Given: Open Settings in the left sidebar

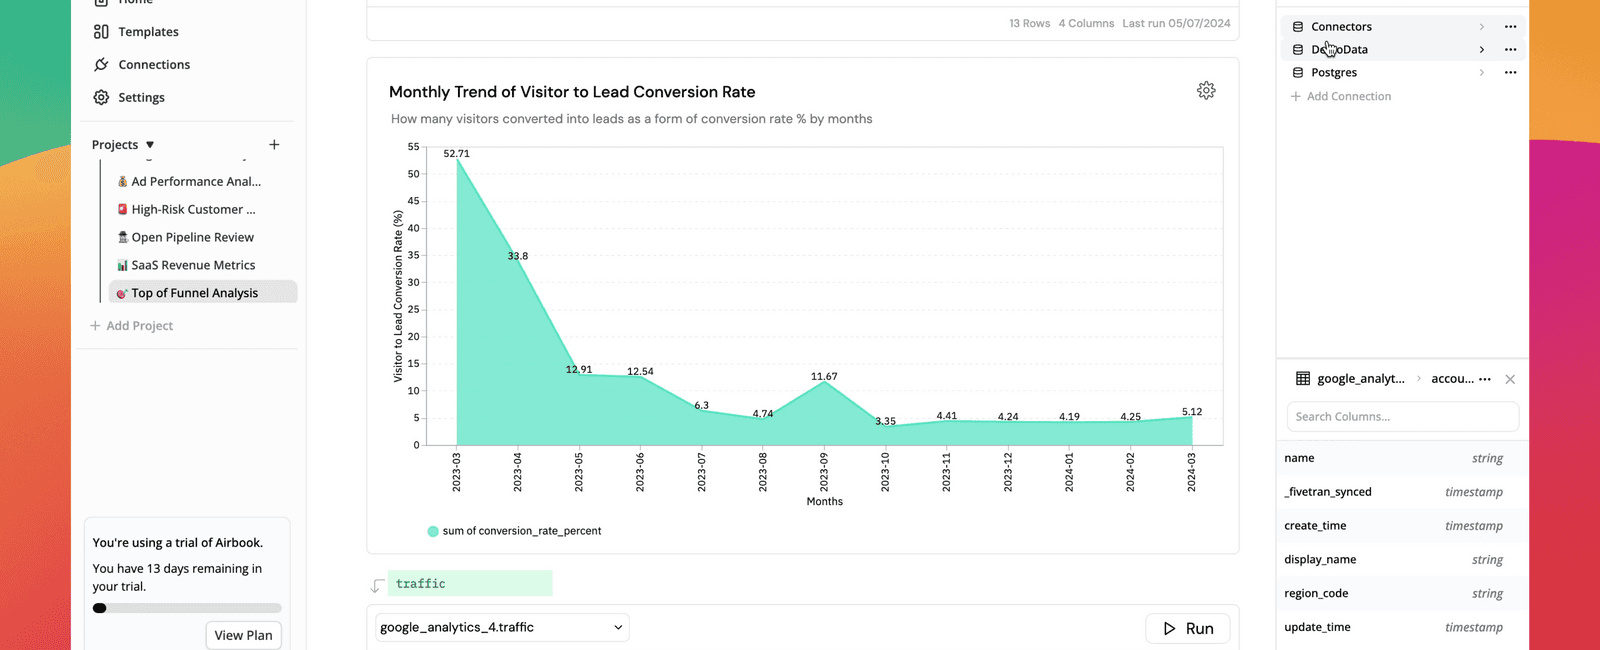Looking at the screenshot, I should coord(141,98).
